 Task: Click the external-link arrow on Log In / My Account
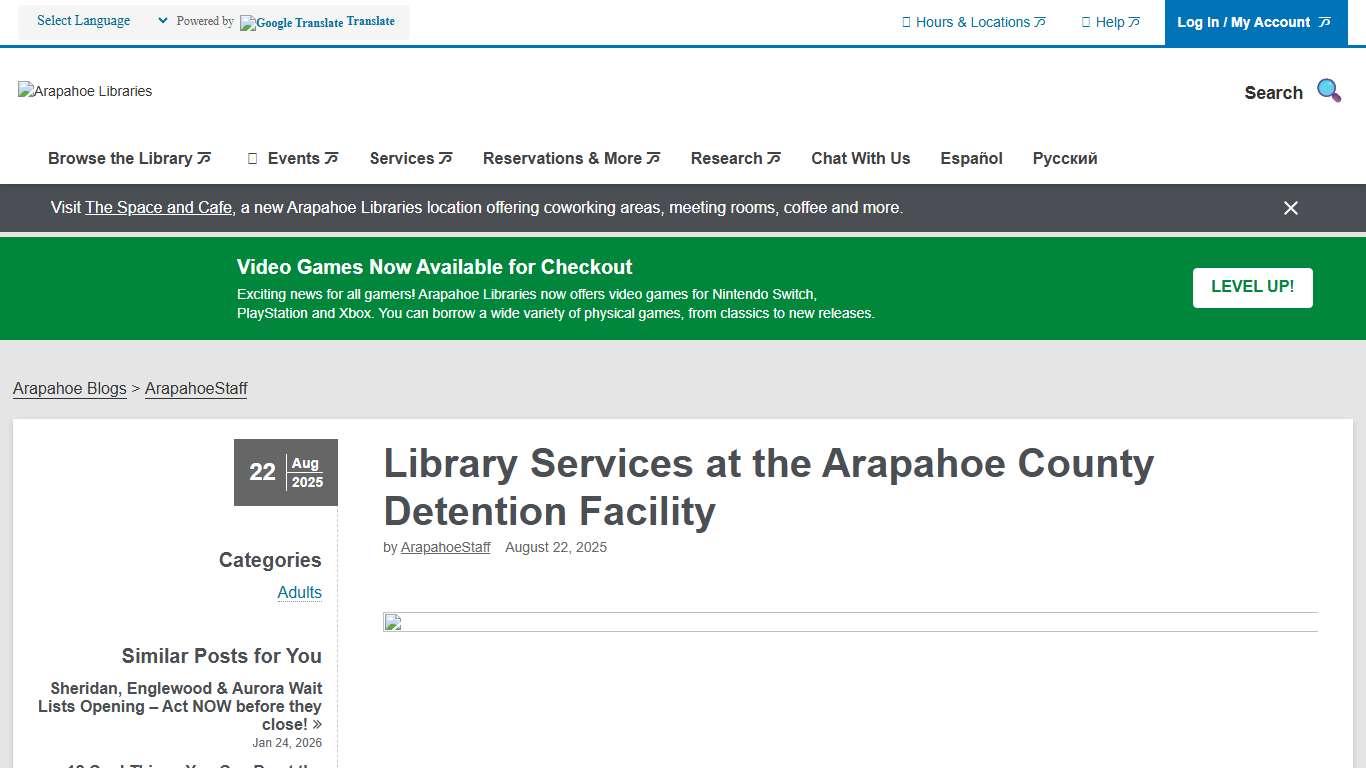tap(1325, 21)
